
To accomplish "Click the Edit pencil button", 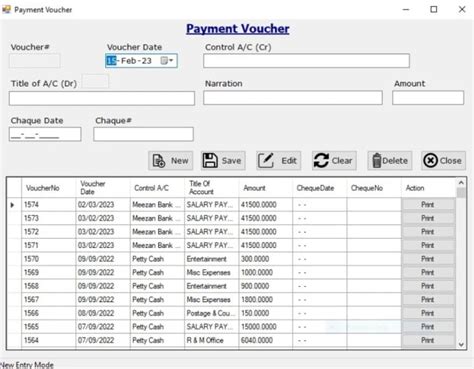I will pos(279,161).
